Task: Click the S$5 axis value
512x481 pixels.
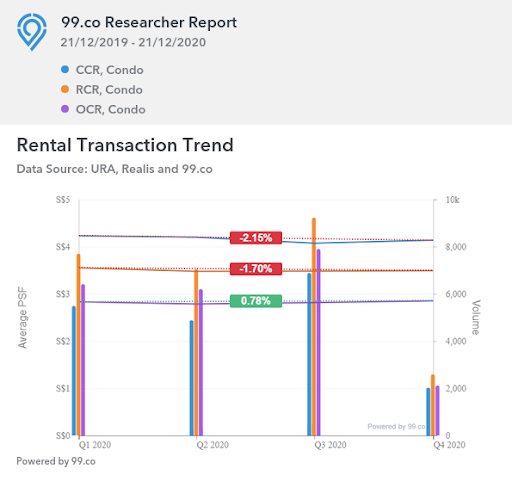Action: [x=63, y=200]
